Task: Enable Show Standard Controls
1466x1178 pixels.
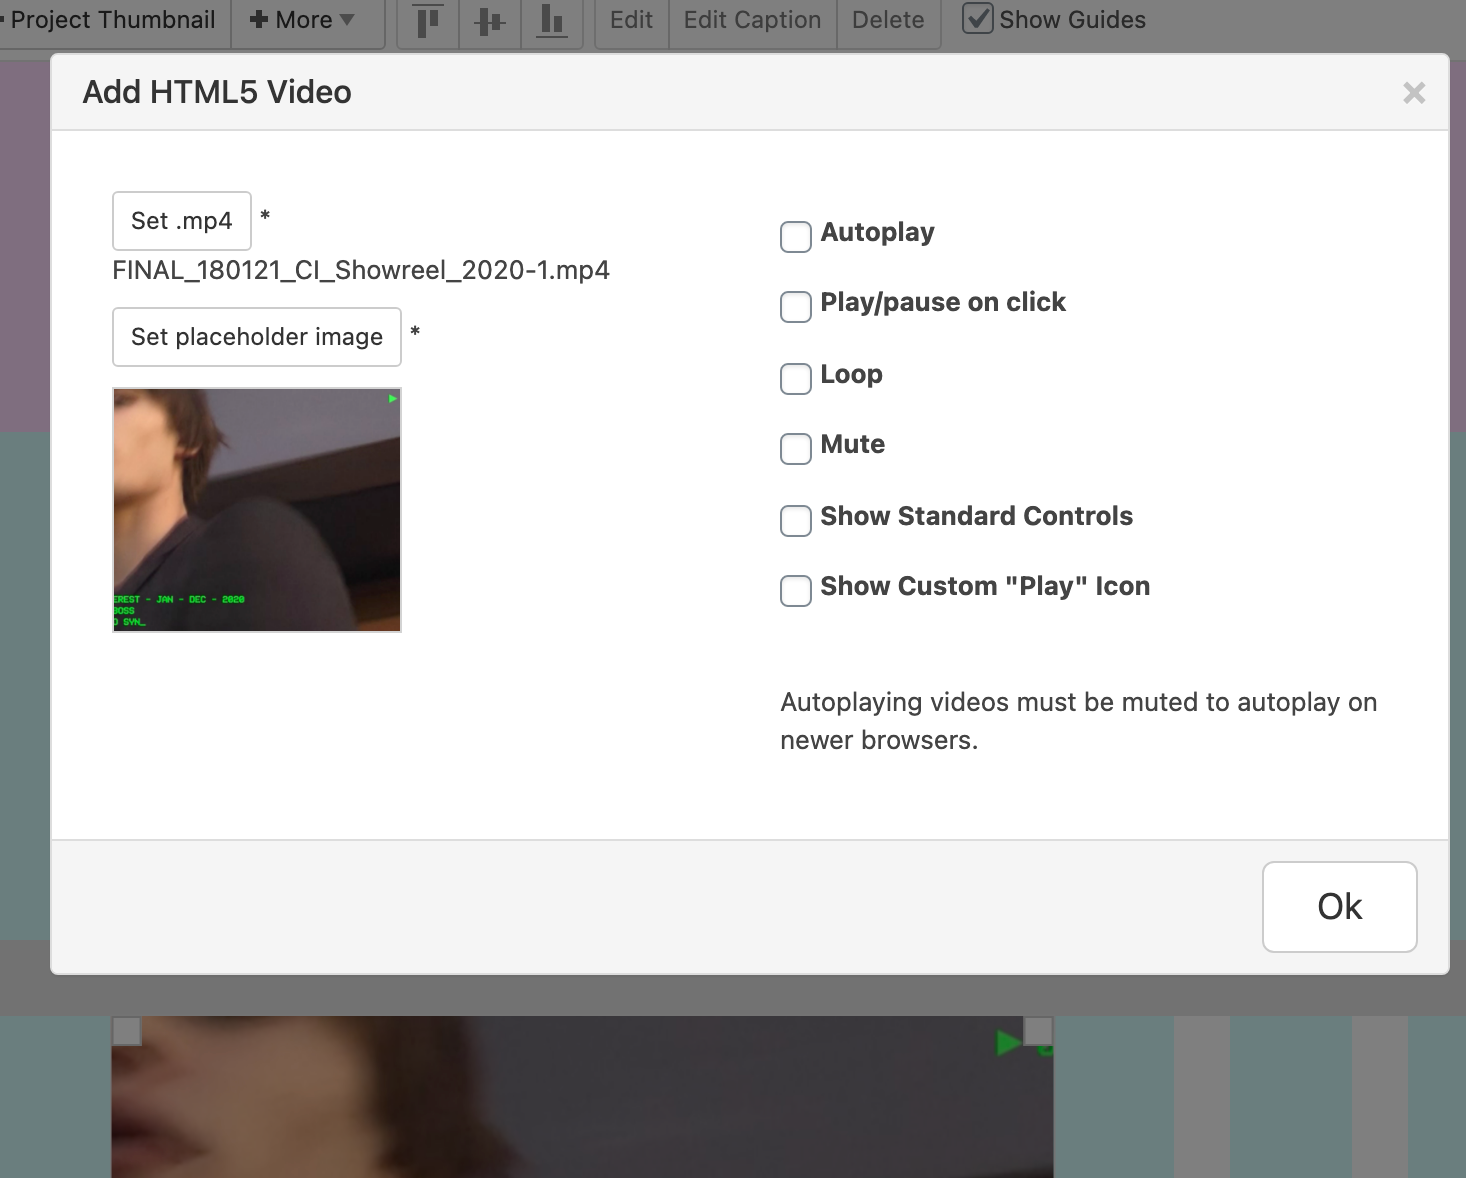Action: [x=795, y=521]
